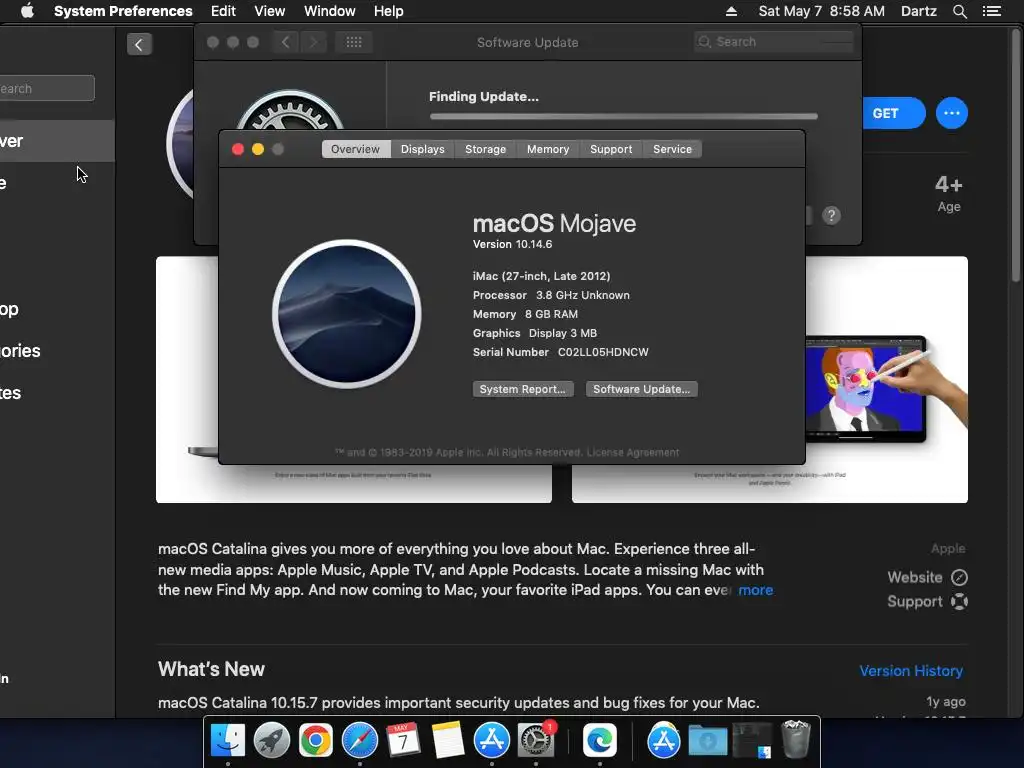Click the Software Update... button
Screen dimensions: 1024x768
[x=641, y=389]
